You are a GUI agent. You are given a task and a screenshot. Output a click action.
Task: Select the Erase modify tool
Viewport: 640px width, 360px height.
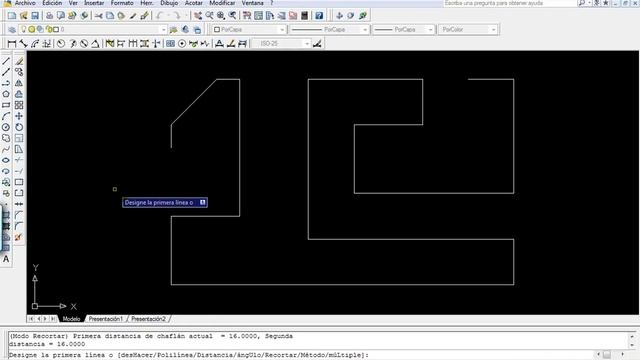click(x=19, y=61)
